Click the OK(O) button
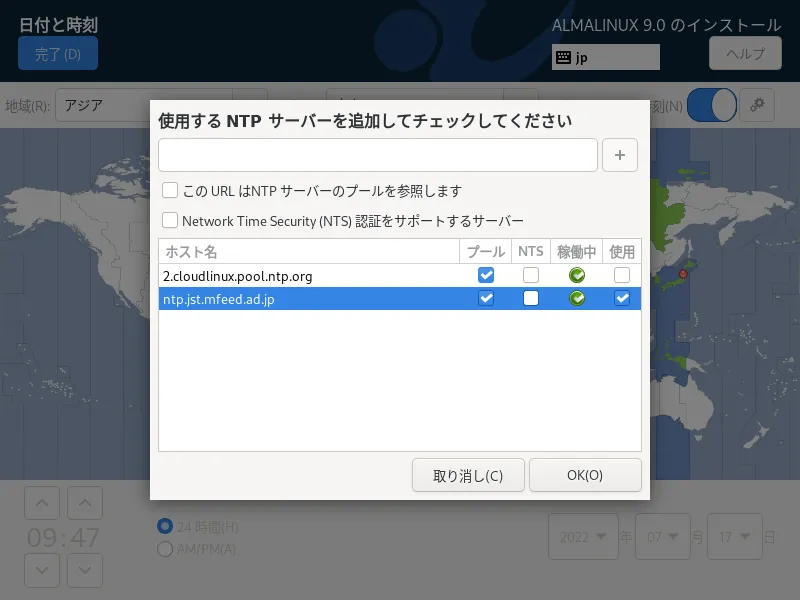Screen dimensions: 800x600 [585, 476]
